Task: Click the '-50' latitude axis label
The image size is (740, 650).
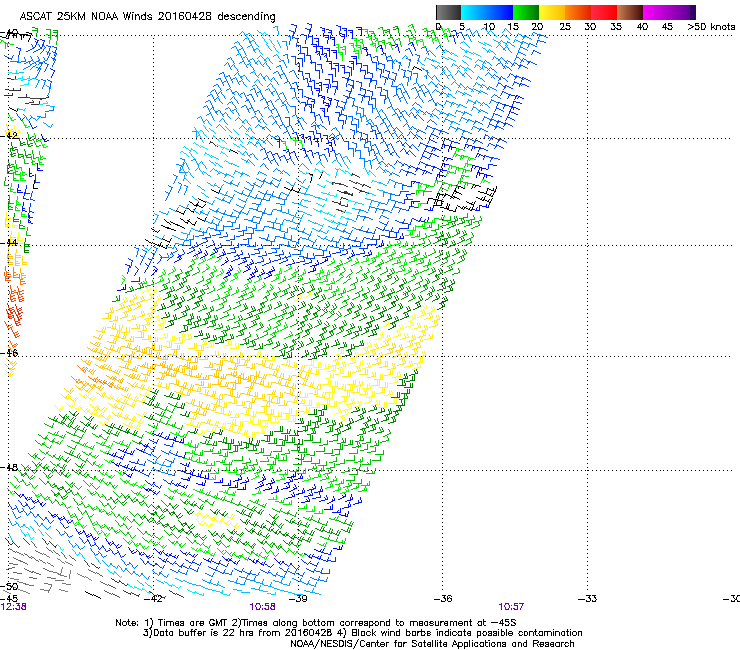Action: [x=9, y=586]
